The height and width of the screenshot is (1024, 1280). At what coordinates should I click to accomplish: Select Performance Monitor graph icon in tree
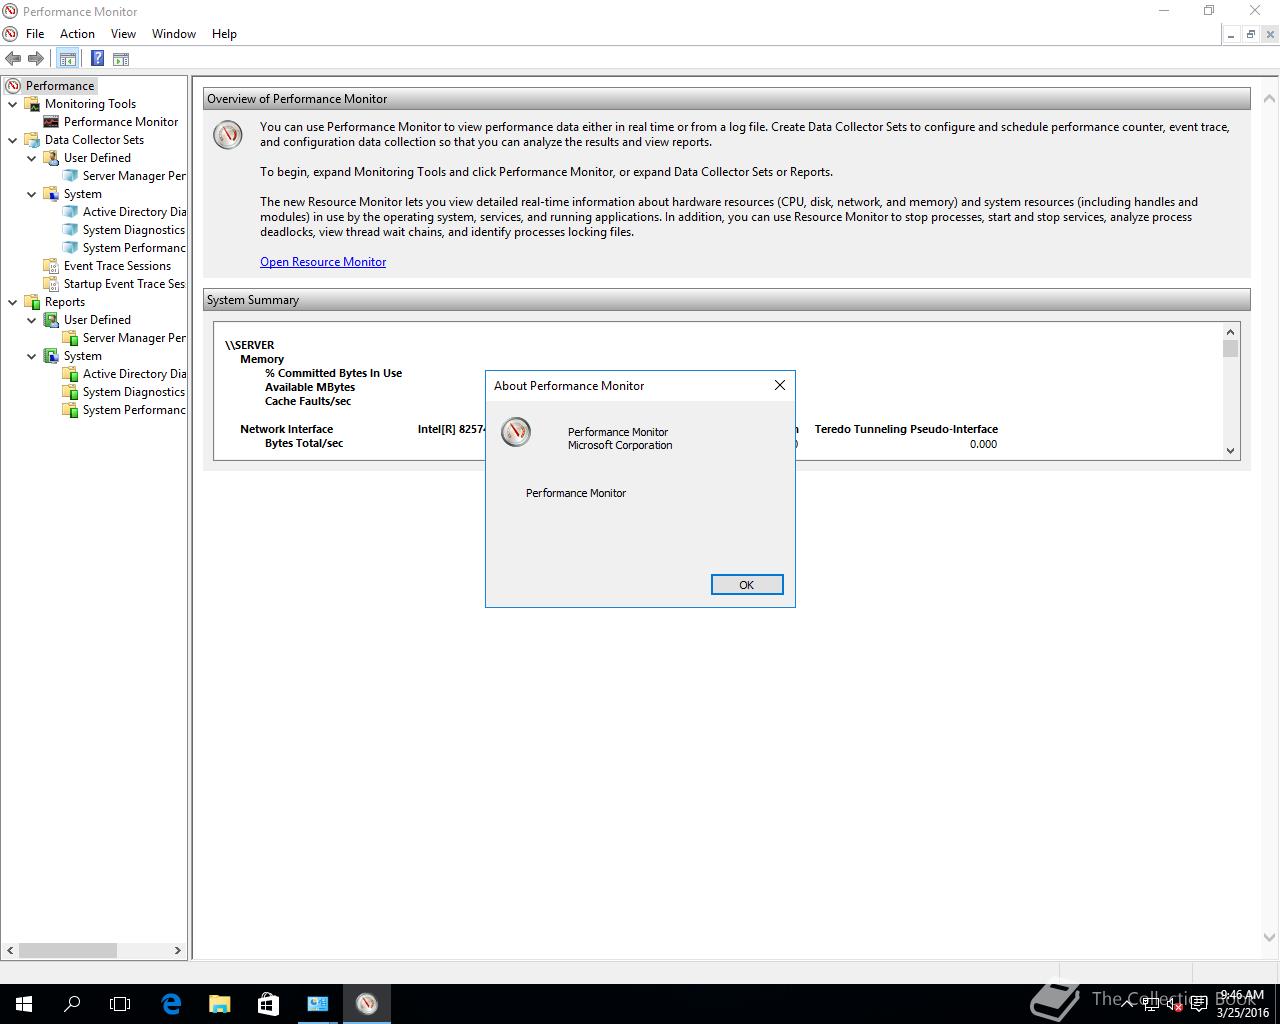pyautogui.click(x=51, y=122)
